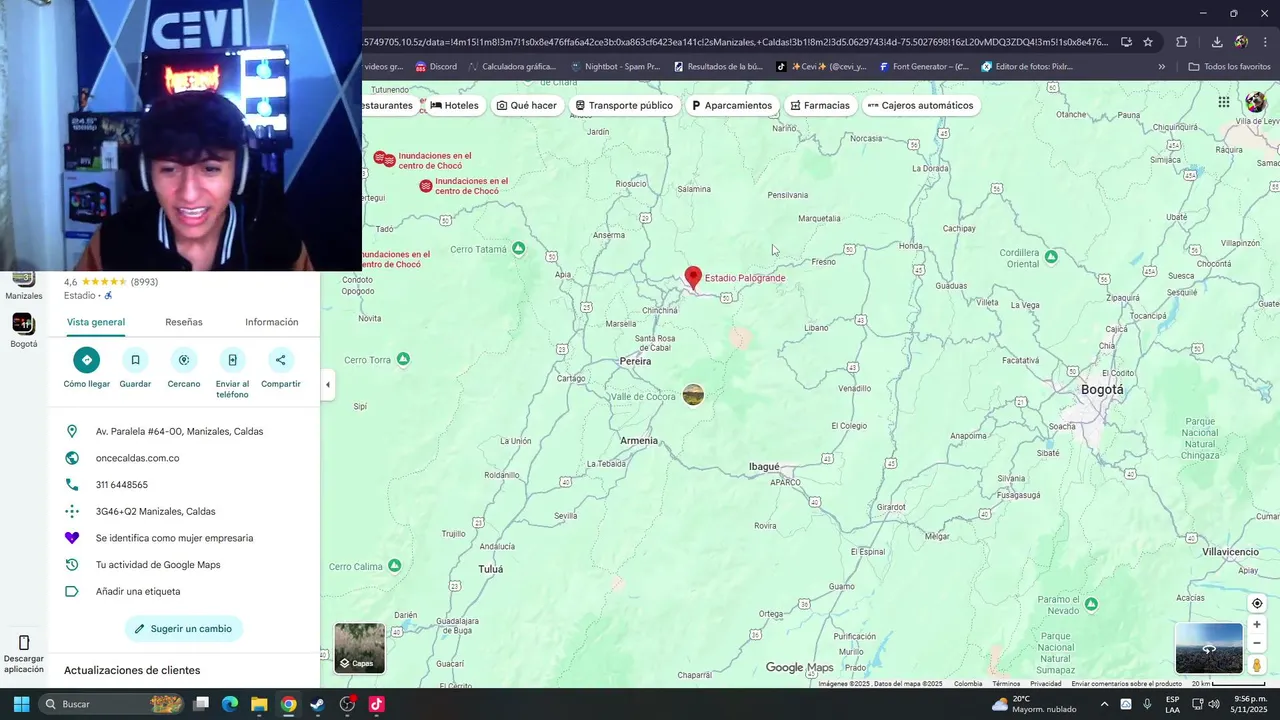
Task: Collapse the side panel with arrow
Action: 327,384
